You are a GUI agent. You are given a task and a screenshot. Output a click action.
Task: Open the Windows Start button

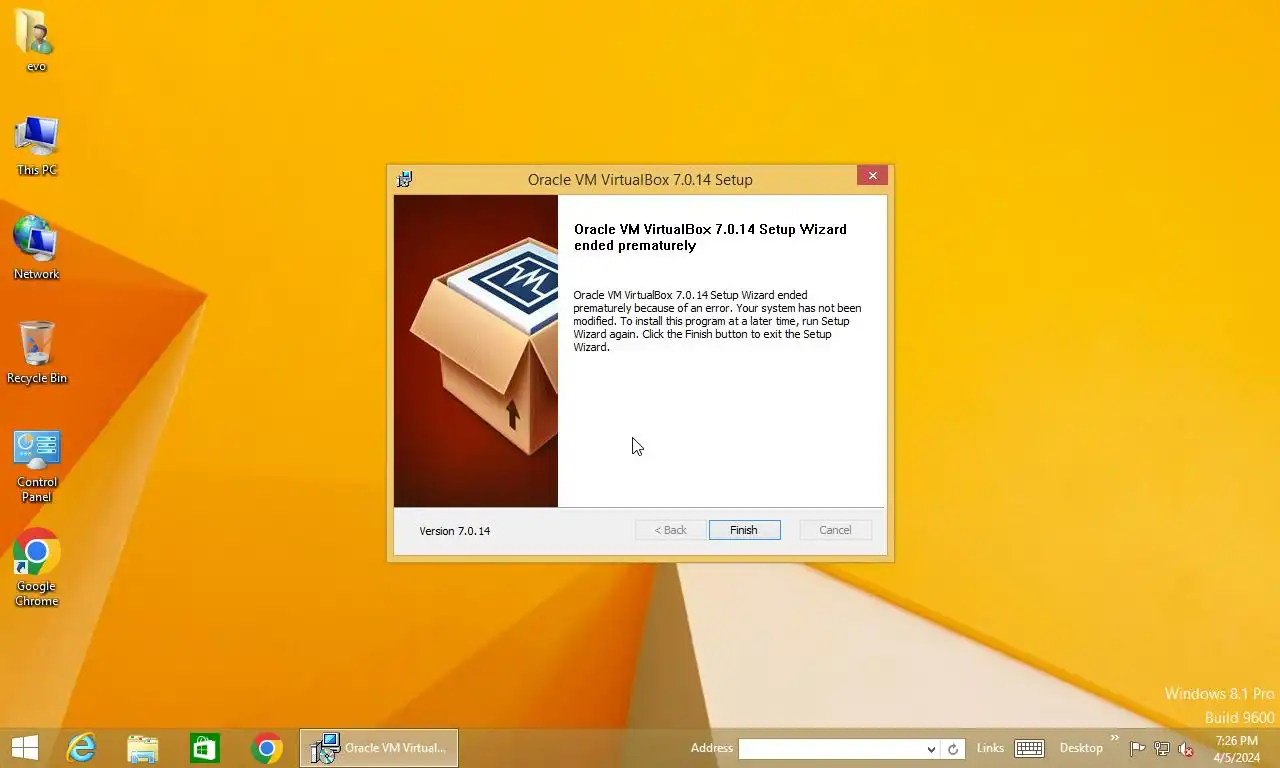click(25, 748)
